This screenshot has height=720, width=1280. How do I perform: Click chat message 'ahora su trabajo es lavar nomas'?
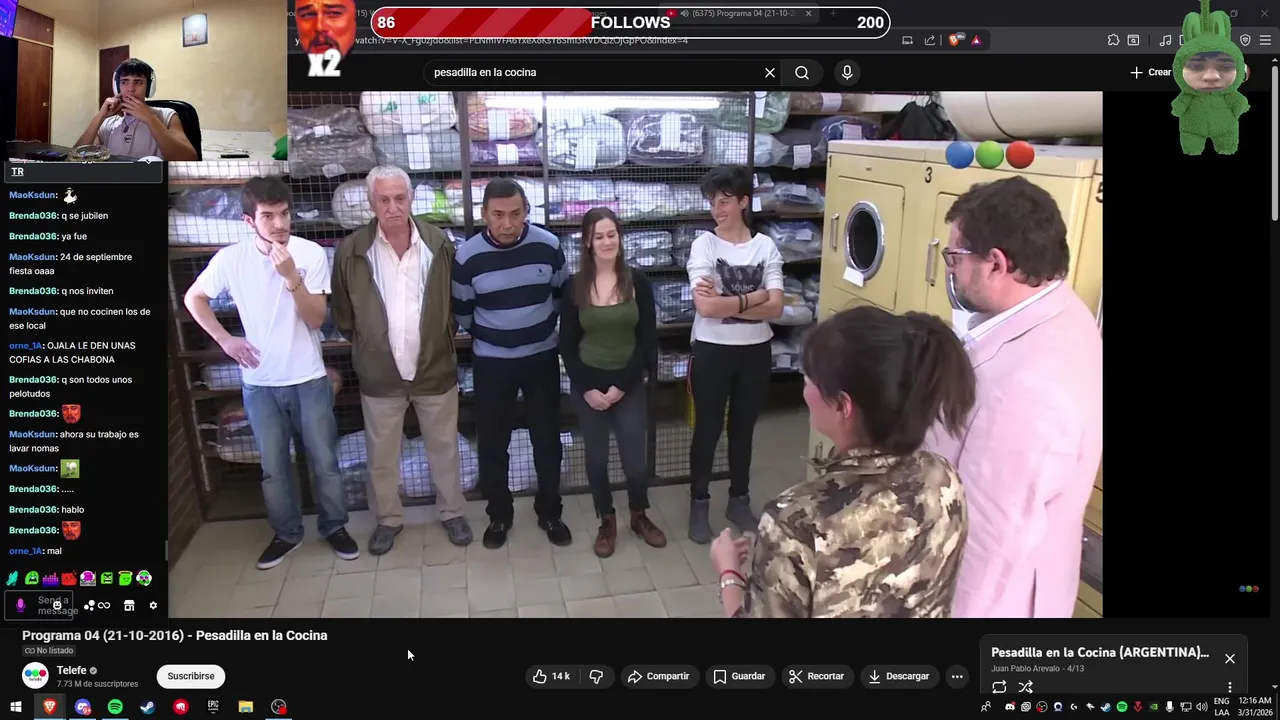pyautogui.click(x=74, y=441)
